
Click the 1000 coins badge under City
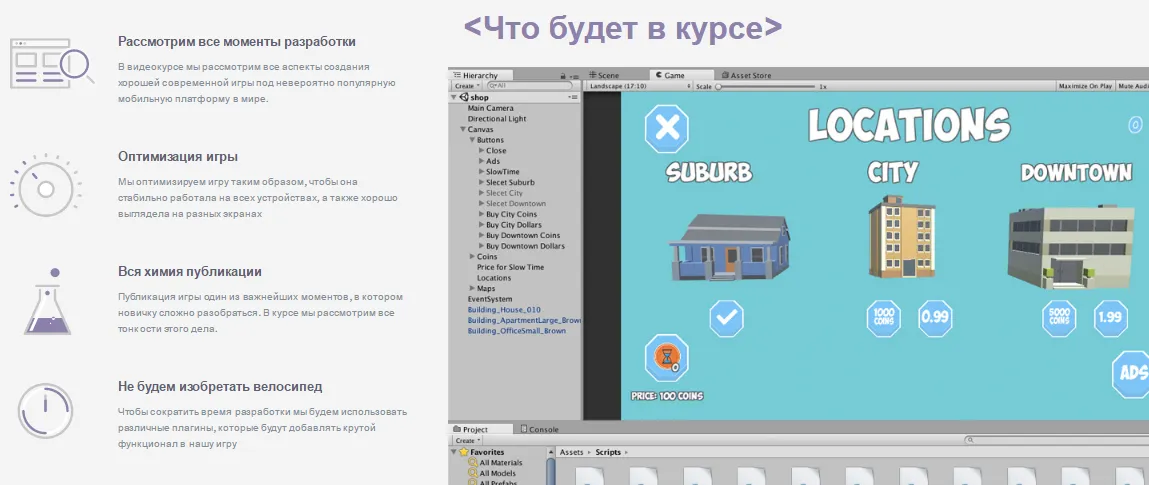[885, 318]
